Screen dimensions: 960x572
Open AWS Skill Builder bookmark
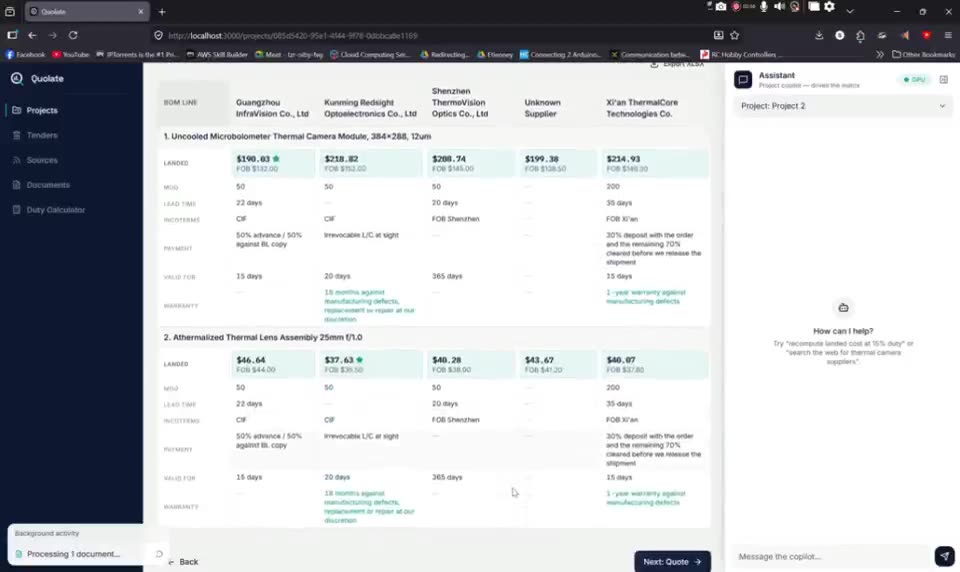click(217, 55)
